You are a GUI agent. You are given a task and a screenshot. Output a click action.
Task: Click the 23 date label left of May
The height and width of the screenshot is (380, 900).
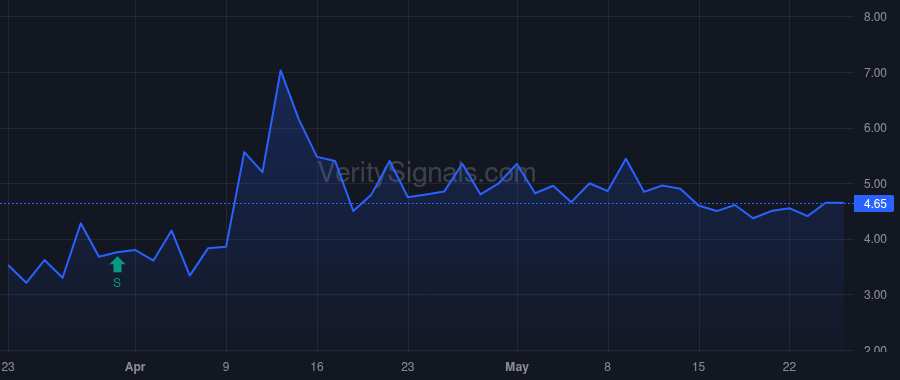408,367
